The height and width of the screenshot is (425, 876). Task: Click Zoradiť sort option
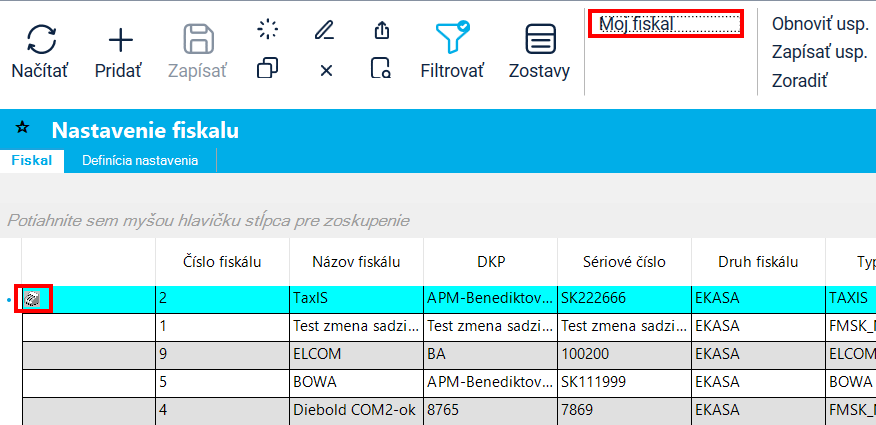click(799, 80)
